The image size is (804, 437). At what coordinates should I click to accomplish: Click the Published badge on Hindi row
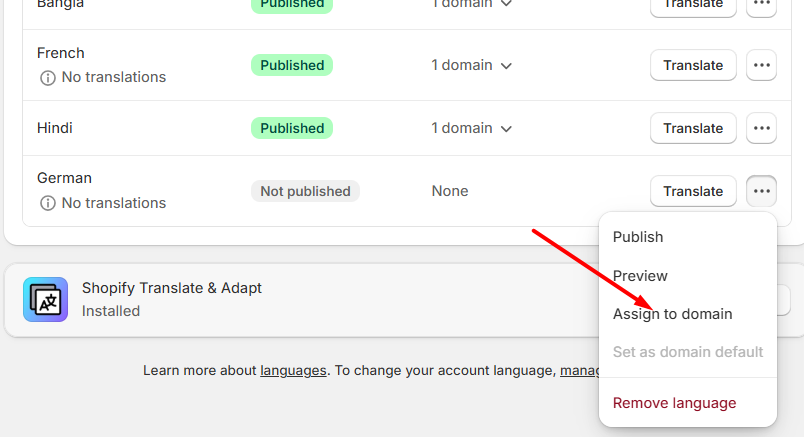292,128
